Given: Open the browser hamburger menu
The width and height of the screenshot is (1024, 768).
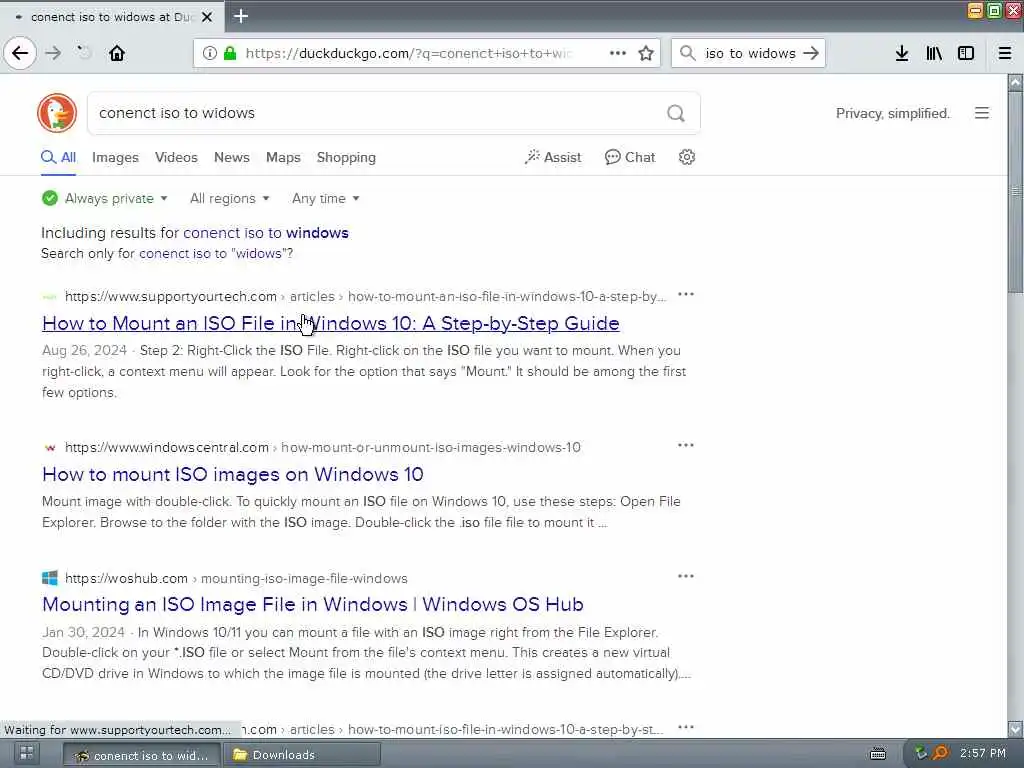Looking at the screenshot, I should coord(1005,53).
